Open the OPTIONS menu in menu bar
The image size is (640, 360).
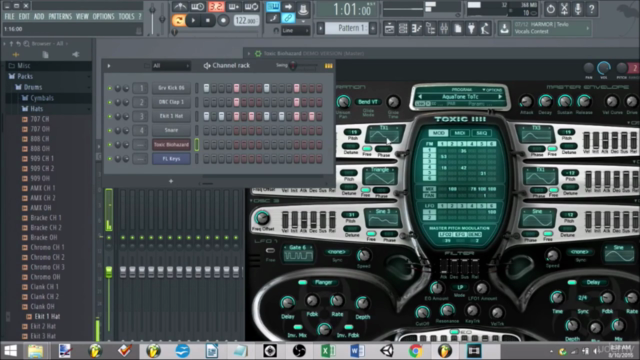103,17
